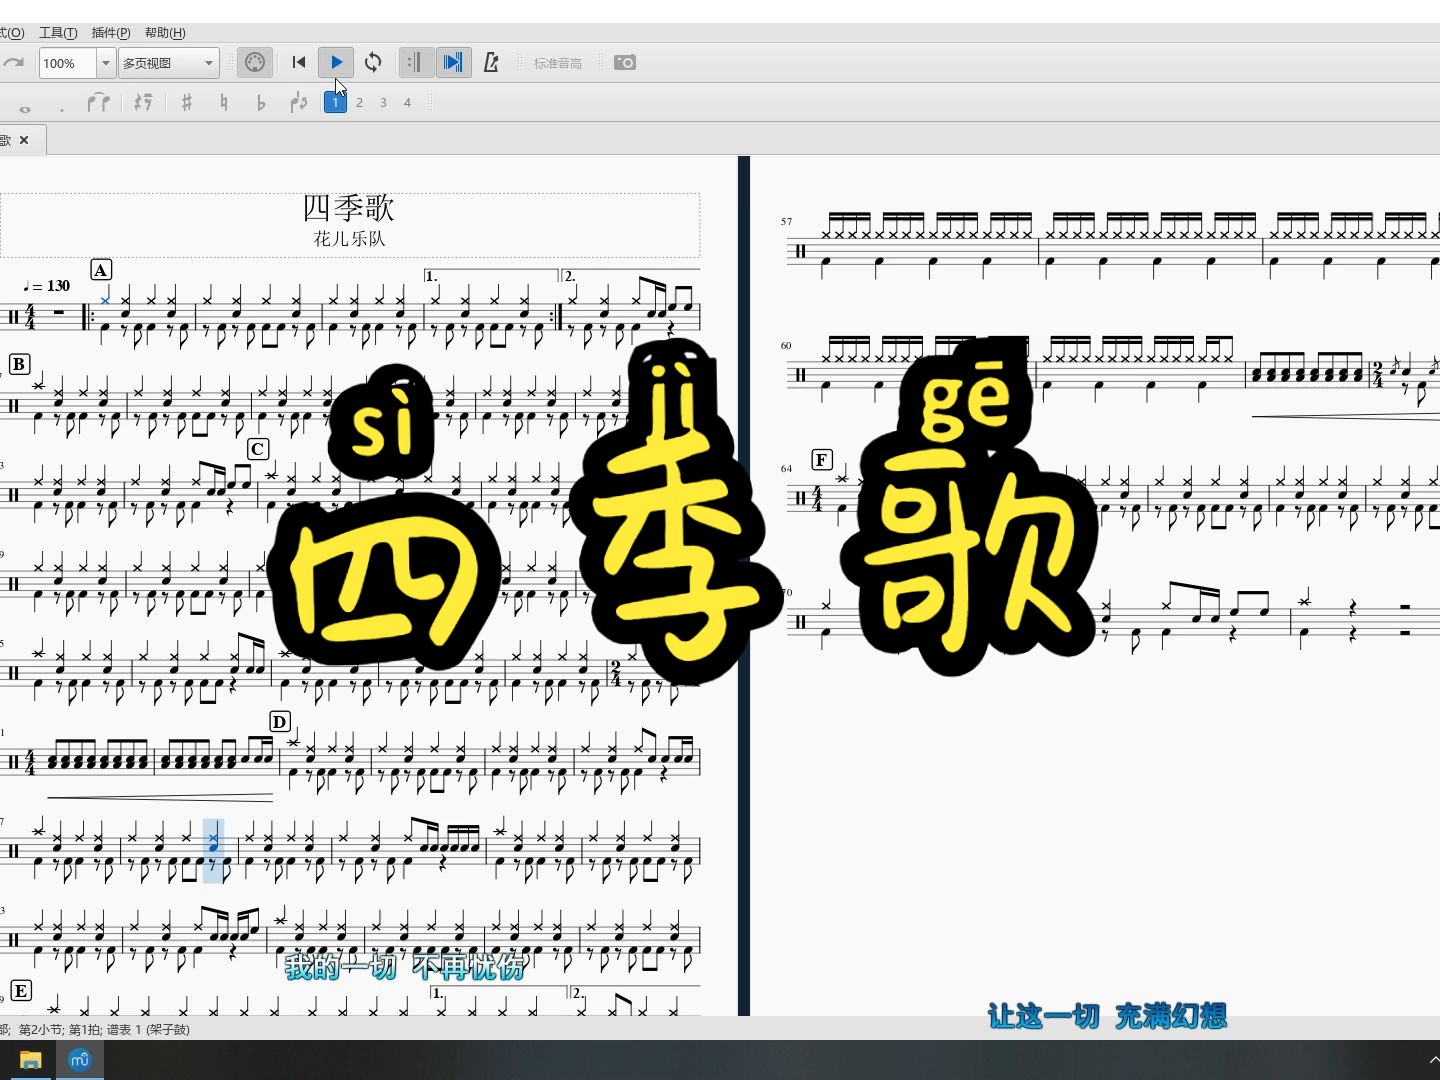Apply the natural accidental
The image size is (1440, 1080).
[x=224, y=102]
